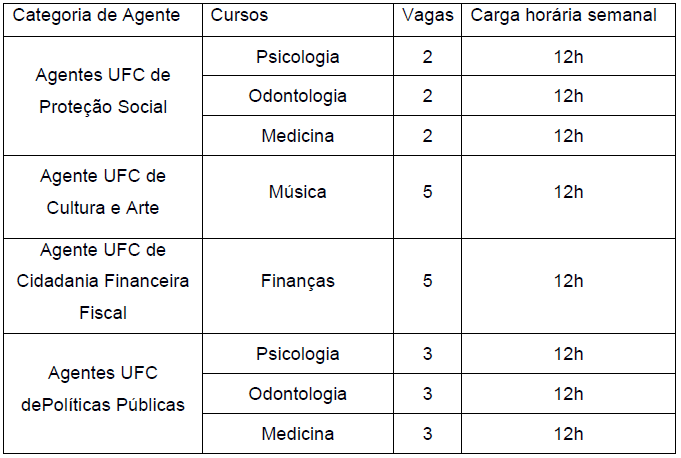Image resolution: width=681 pixels, height=458 pixels.
Task: Click Psicologia under Proteção Social
Action: [x=298, y=57]
